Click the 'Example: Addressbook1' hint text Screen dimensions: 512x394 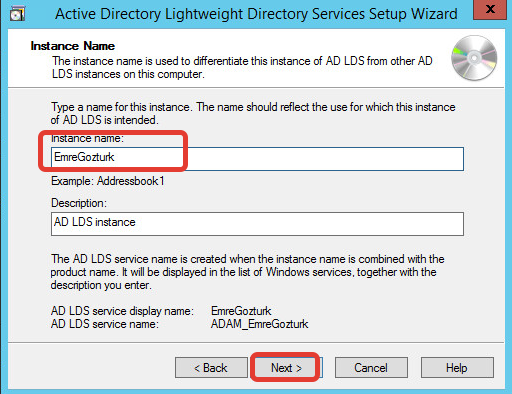point(108,181)
